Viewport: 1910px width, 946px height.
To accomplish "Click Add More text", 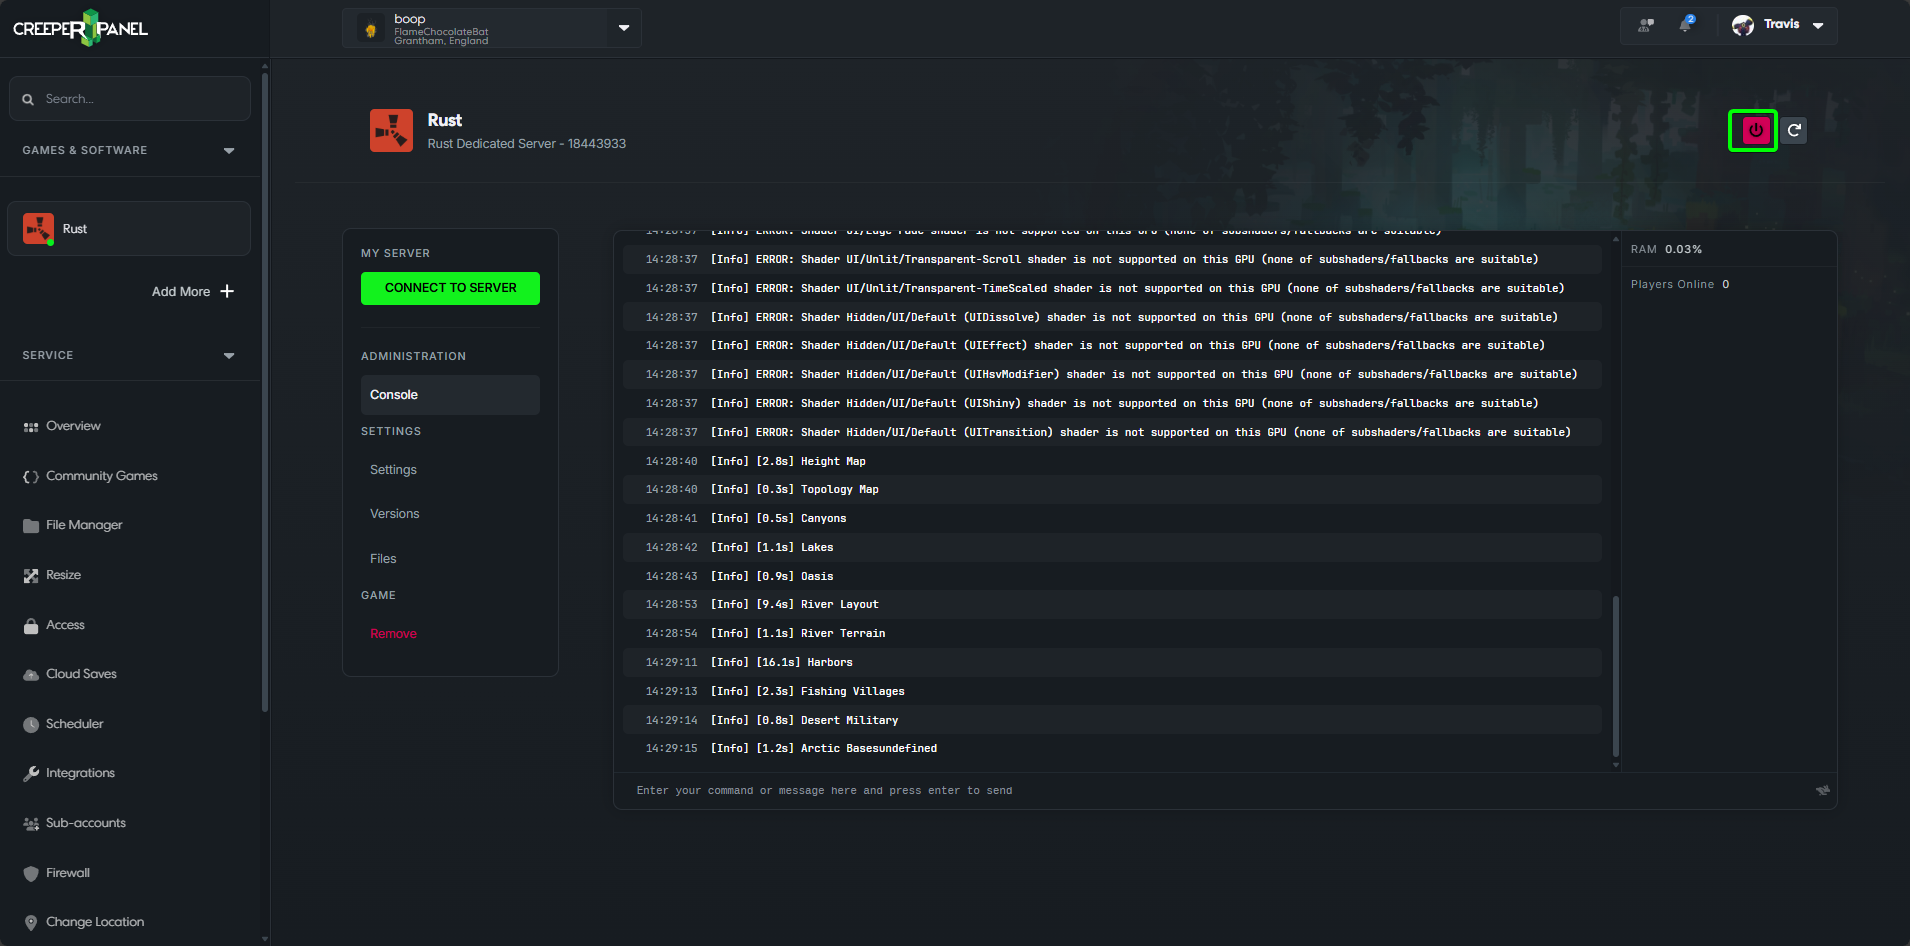I will coord(181,292).
